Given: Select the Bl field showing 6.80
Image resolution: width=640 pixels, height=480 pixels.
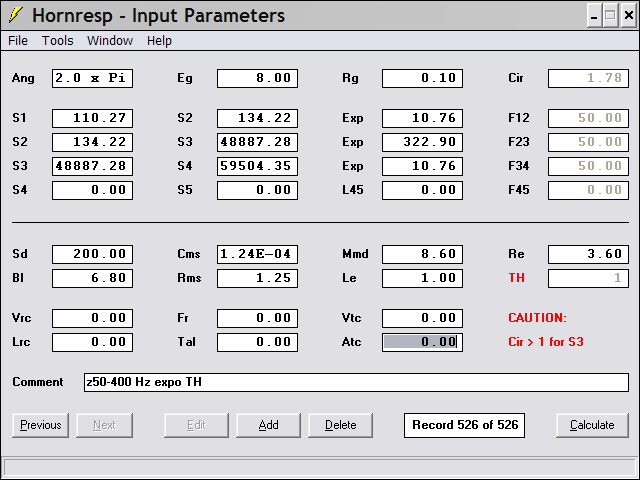Looking at the screenshot, I should (x=92, y=278).
